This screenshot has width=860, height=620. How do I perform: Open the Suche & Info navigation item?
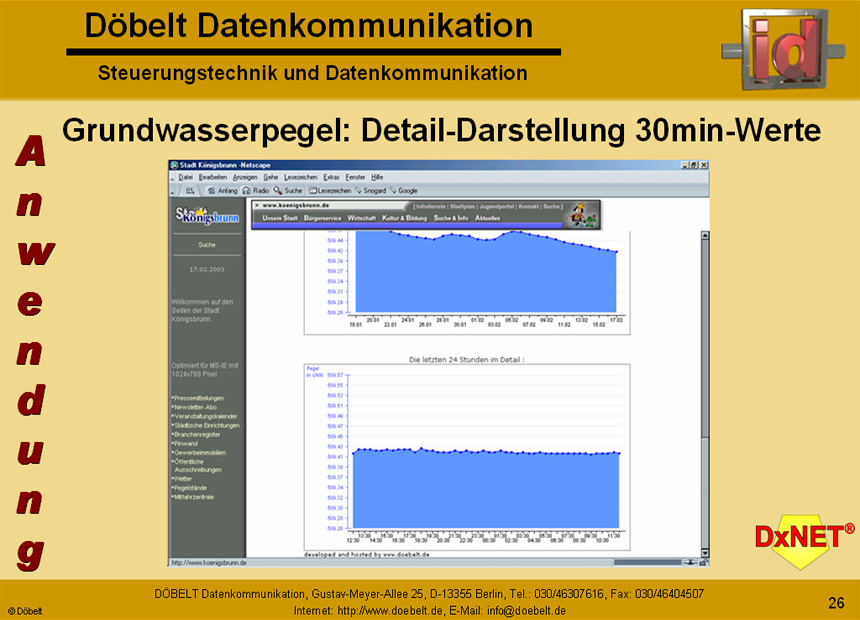click(x=451, y=218)
